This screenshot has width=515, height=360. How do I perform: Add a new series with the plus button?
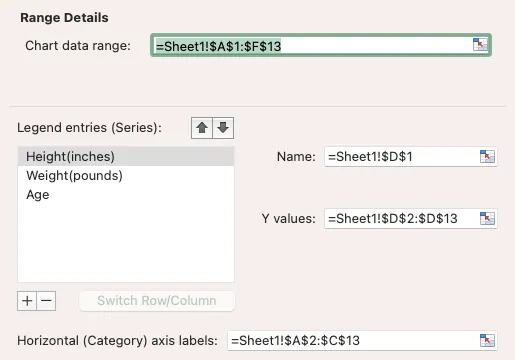pyautogui.click(x=27, y=301)
